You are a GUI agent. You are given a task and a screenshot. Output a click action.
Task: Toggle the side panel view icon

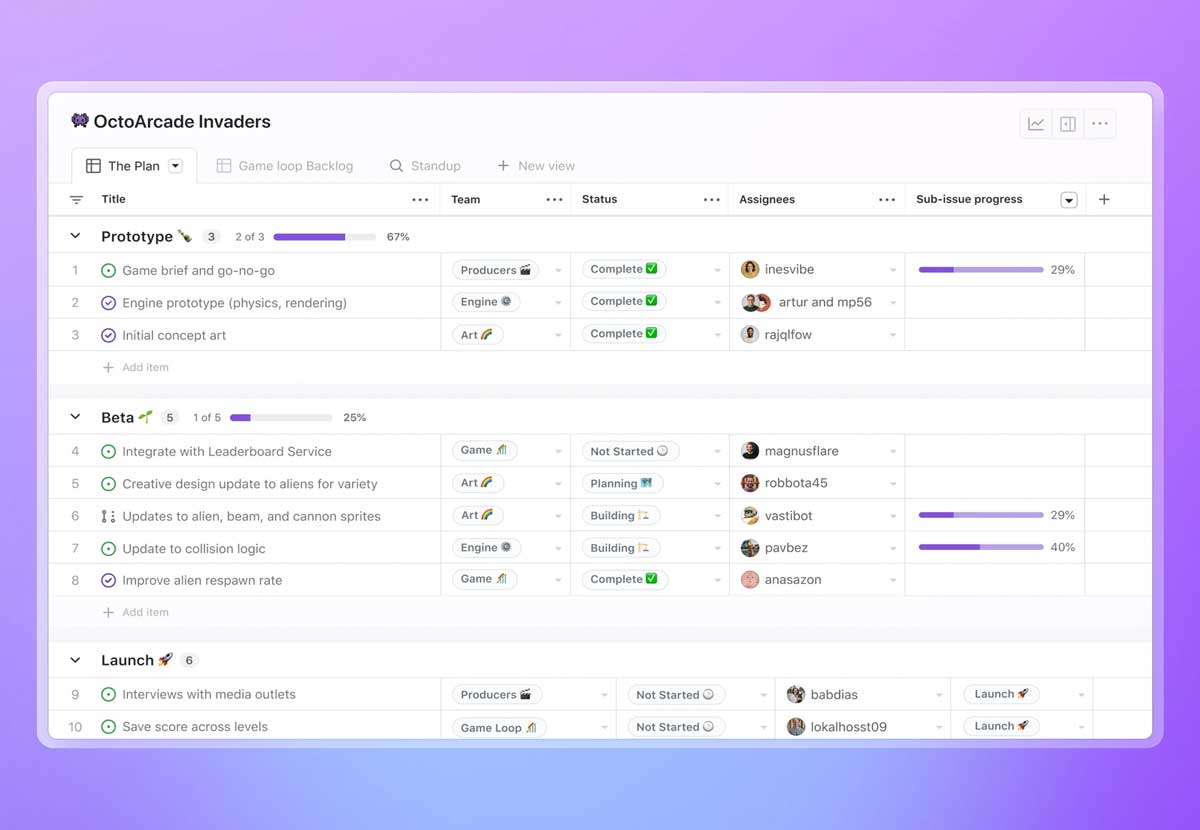pos(1067,123)
